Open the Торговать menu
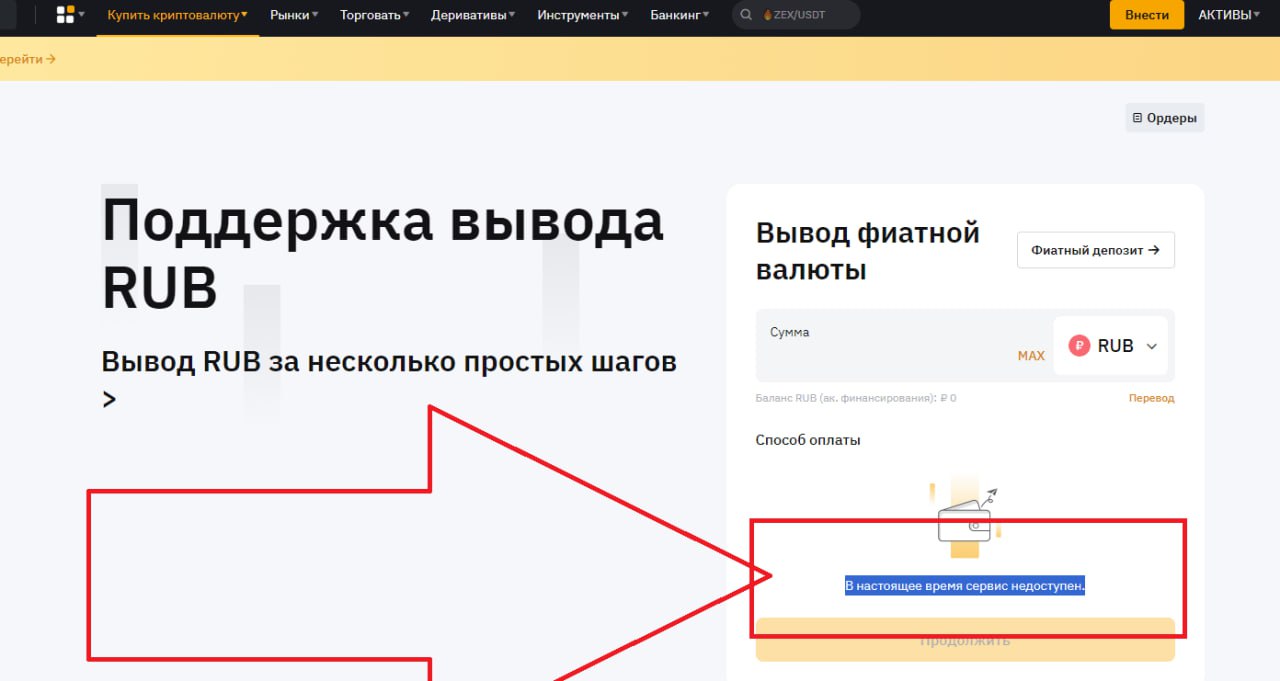This screenshot has width=1280, height=681. pos(375,15)
